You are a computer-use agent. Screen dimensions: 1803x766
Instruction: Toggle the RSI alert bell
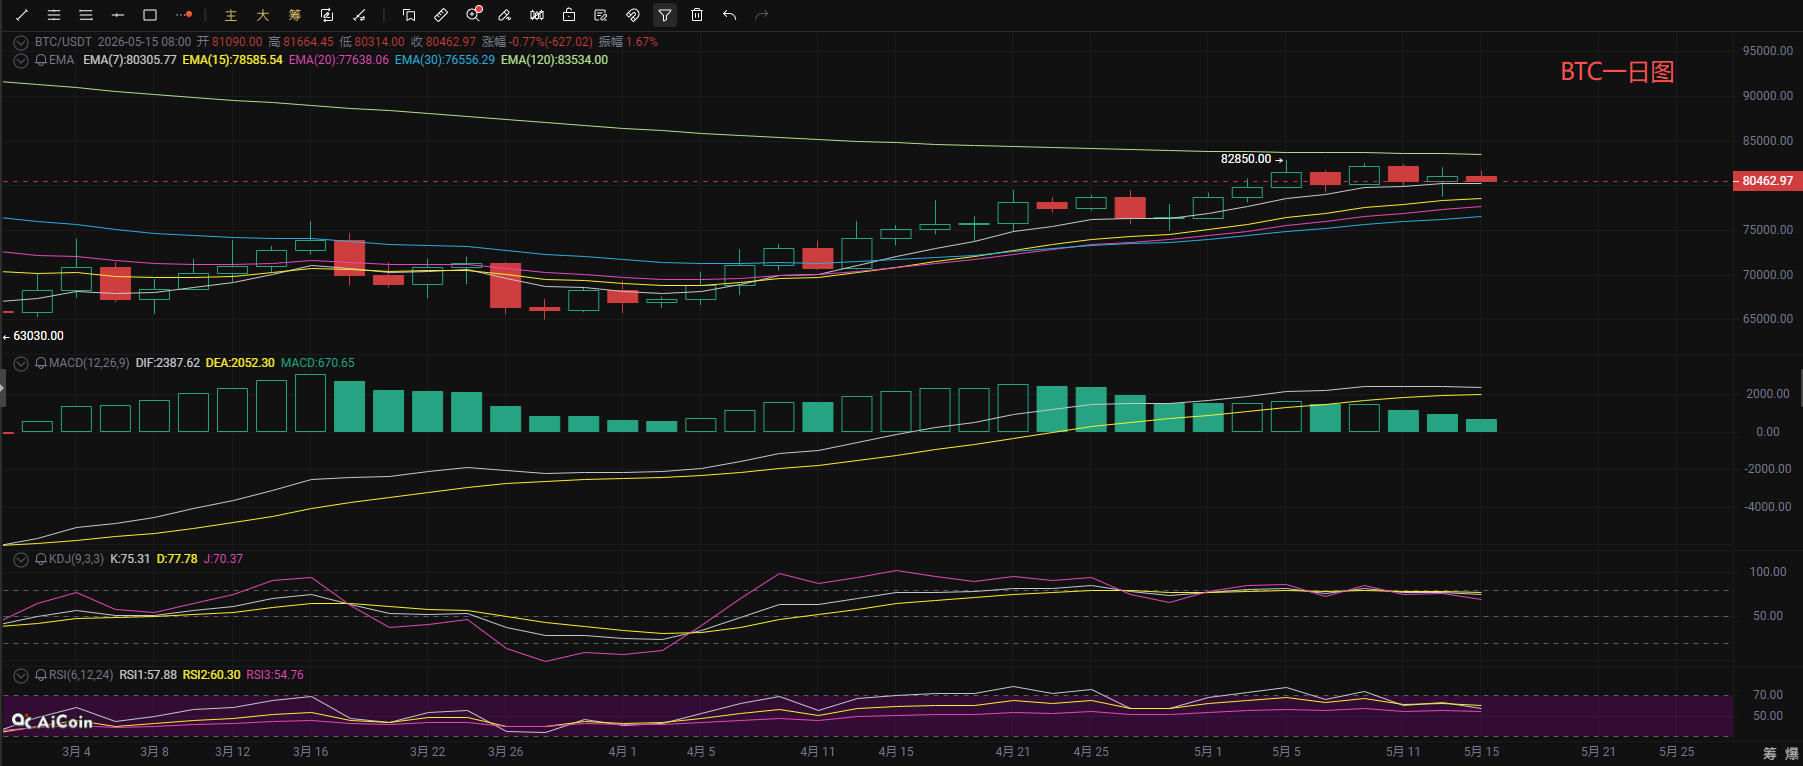(x=41, y=675)
